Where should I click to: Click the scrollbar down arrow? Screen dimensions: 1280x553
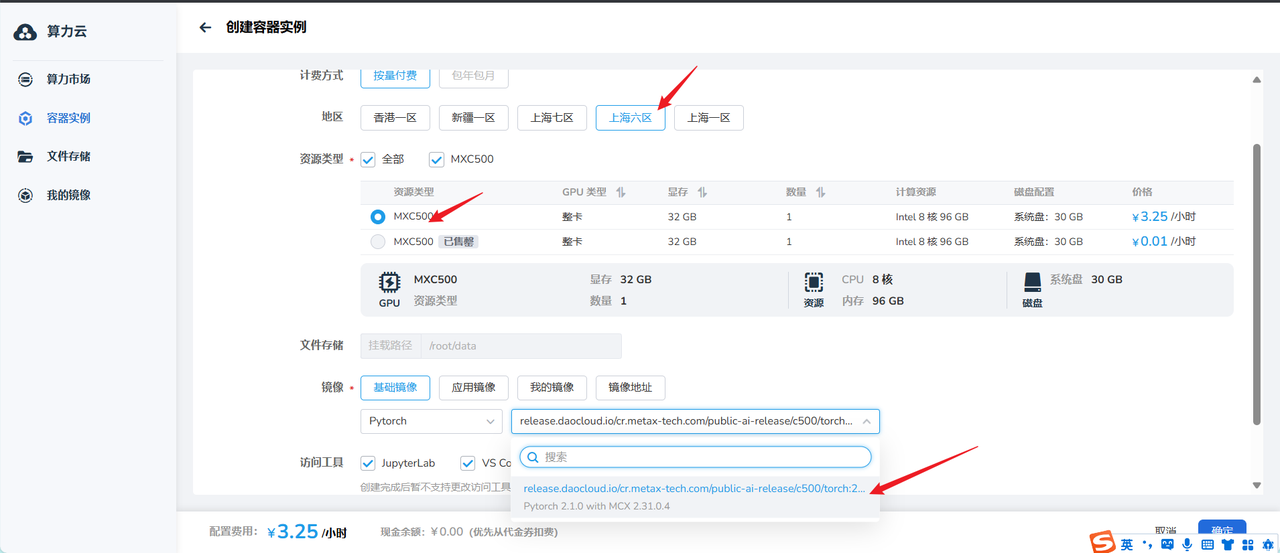(1257, 485)
